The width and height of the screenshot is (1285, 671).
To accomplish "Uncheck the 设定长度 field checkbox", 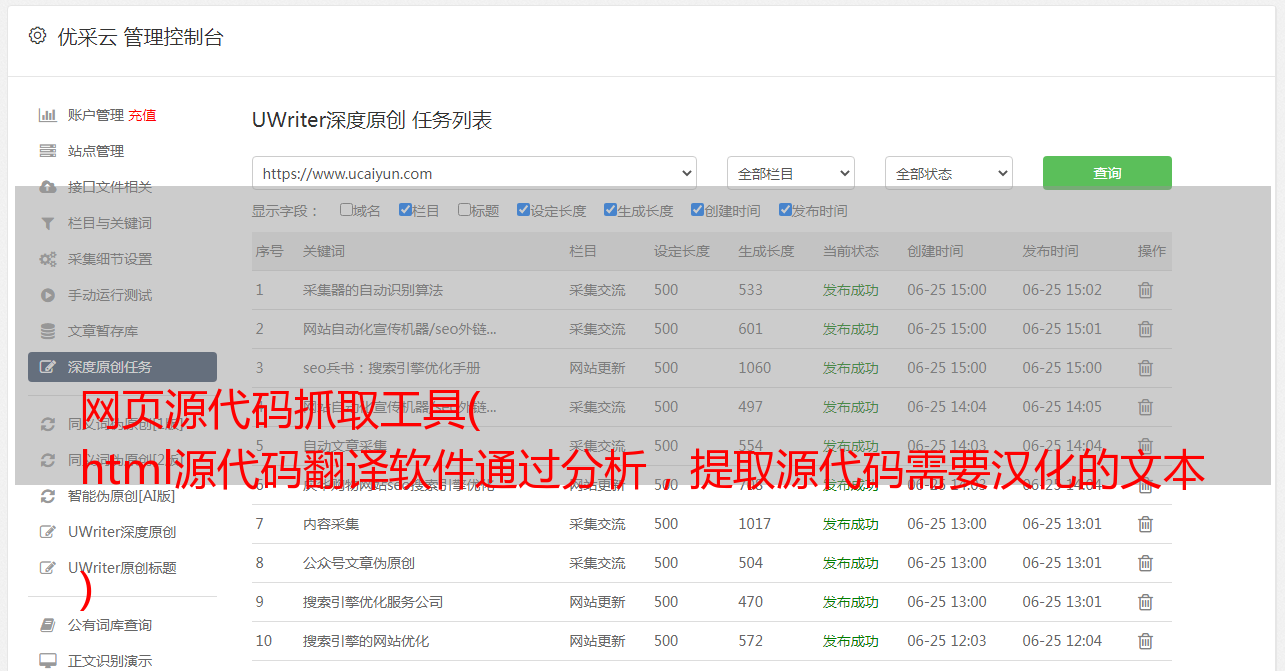I will [523, 210].
